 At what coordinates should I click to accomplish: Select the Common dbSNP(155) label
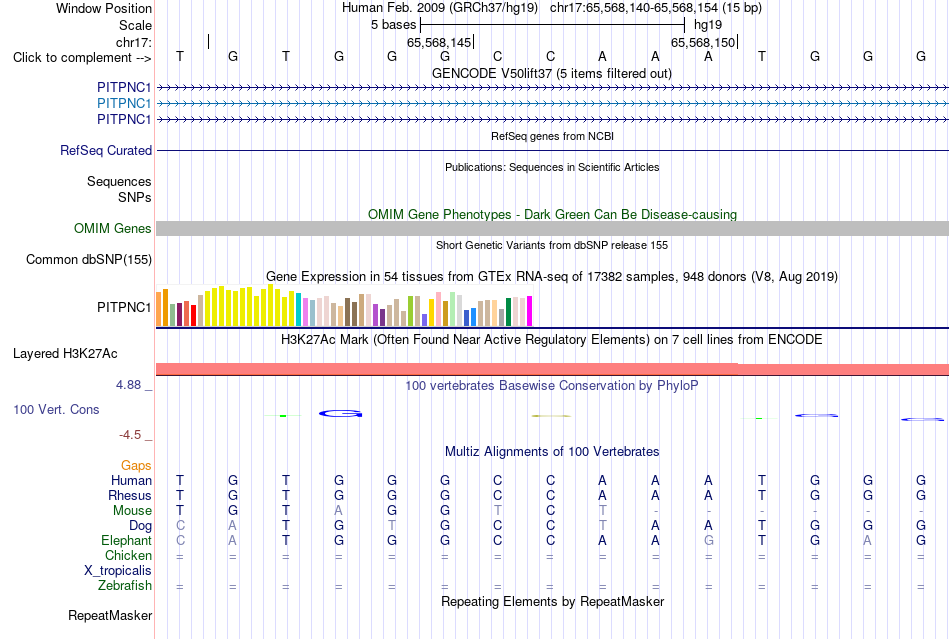[89, 259]
